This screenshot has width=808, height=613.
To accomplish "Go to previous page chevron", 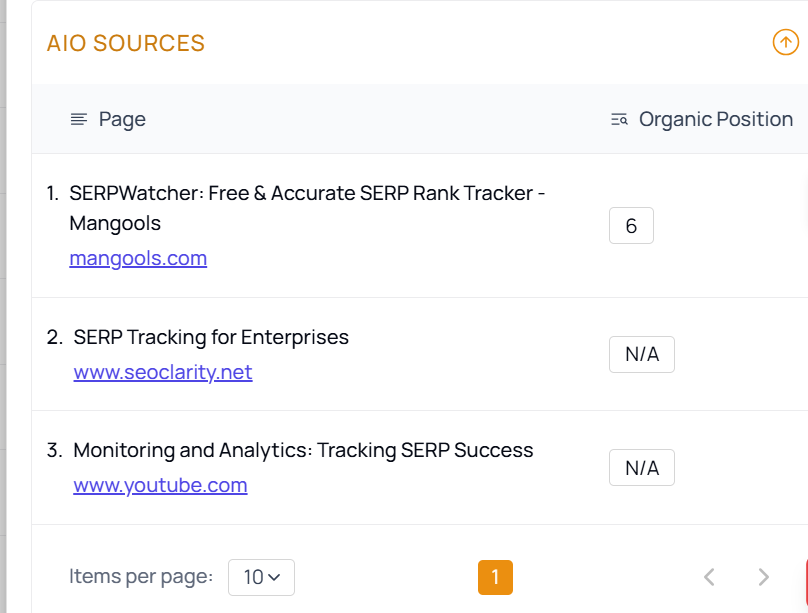I will tap(710, 577).
